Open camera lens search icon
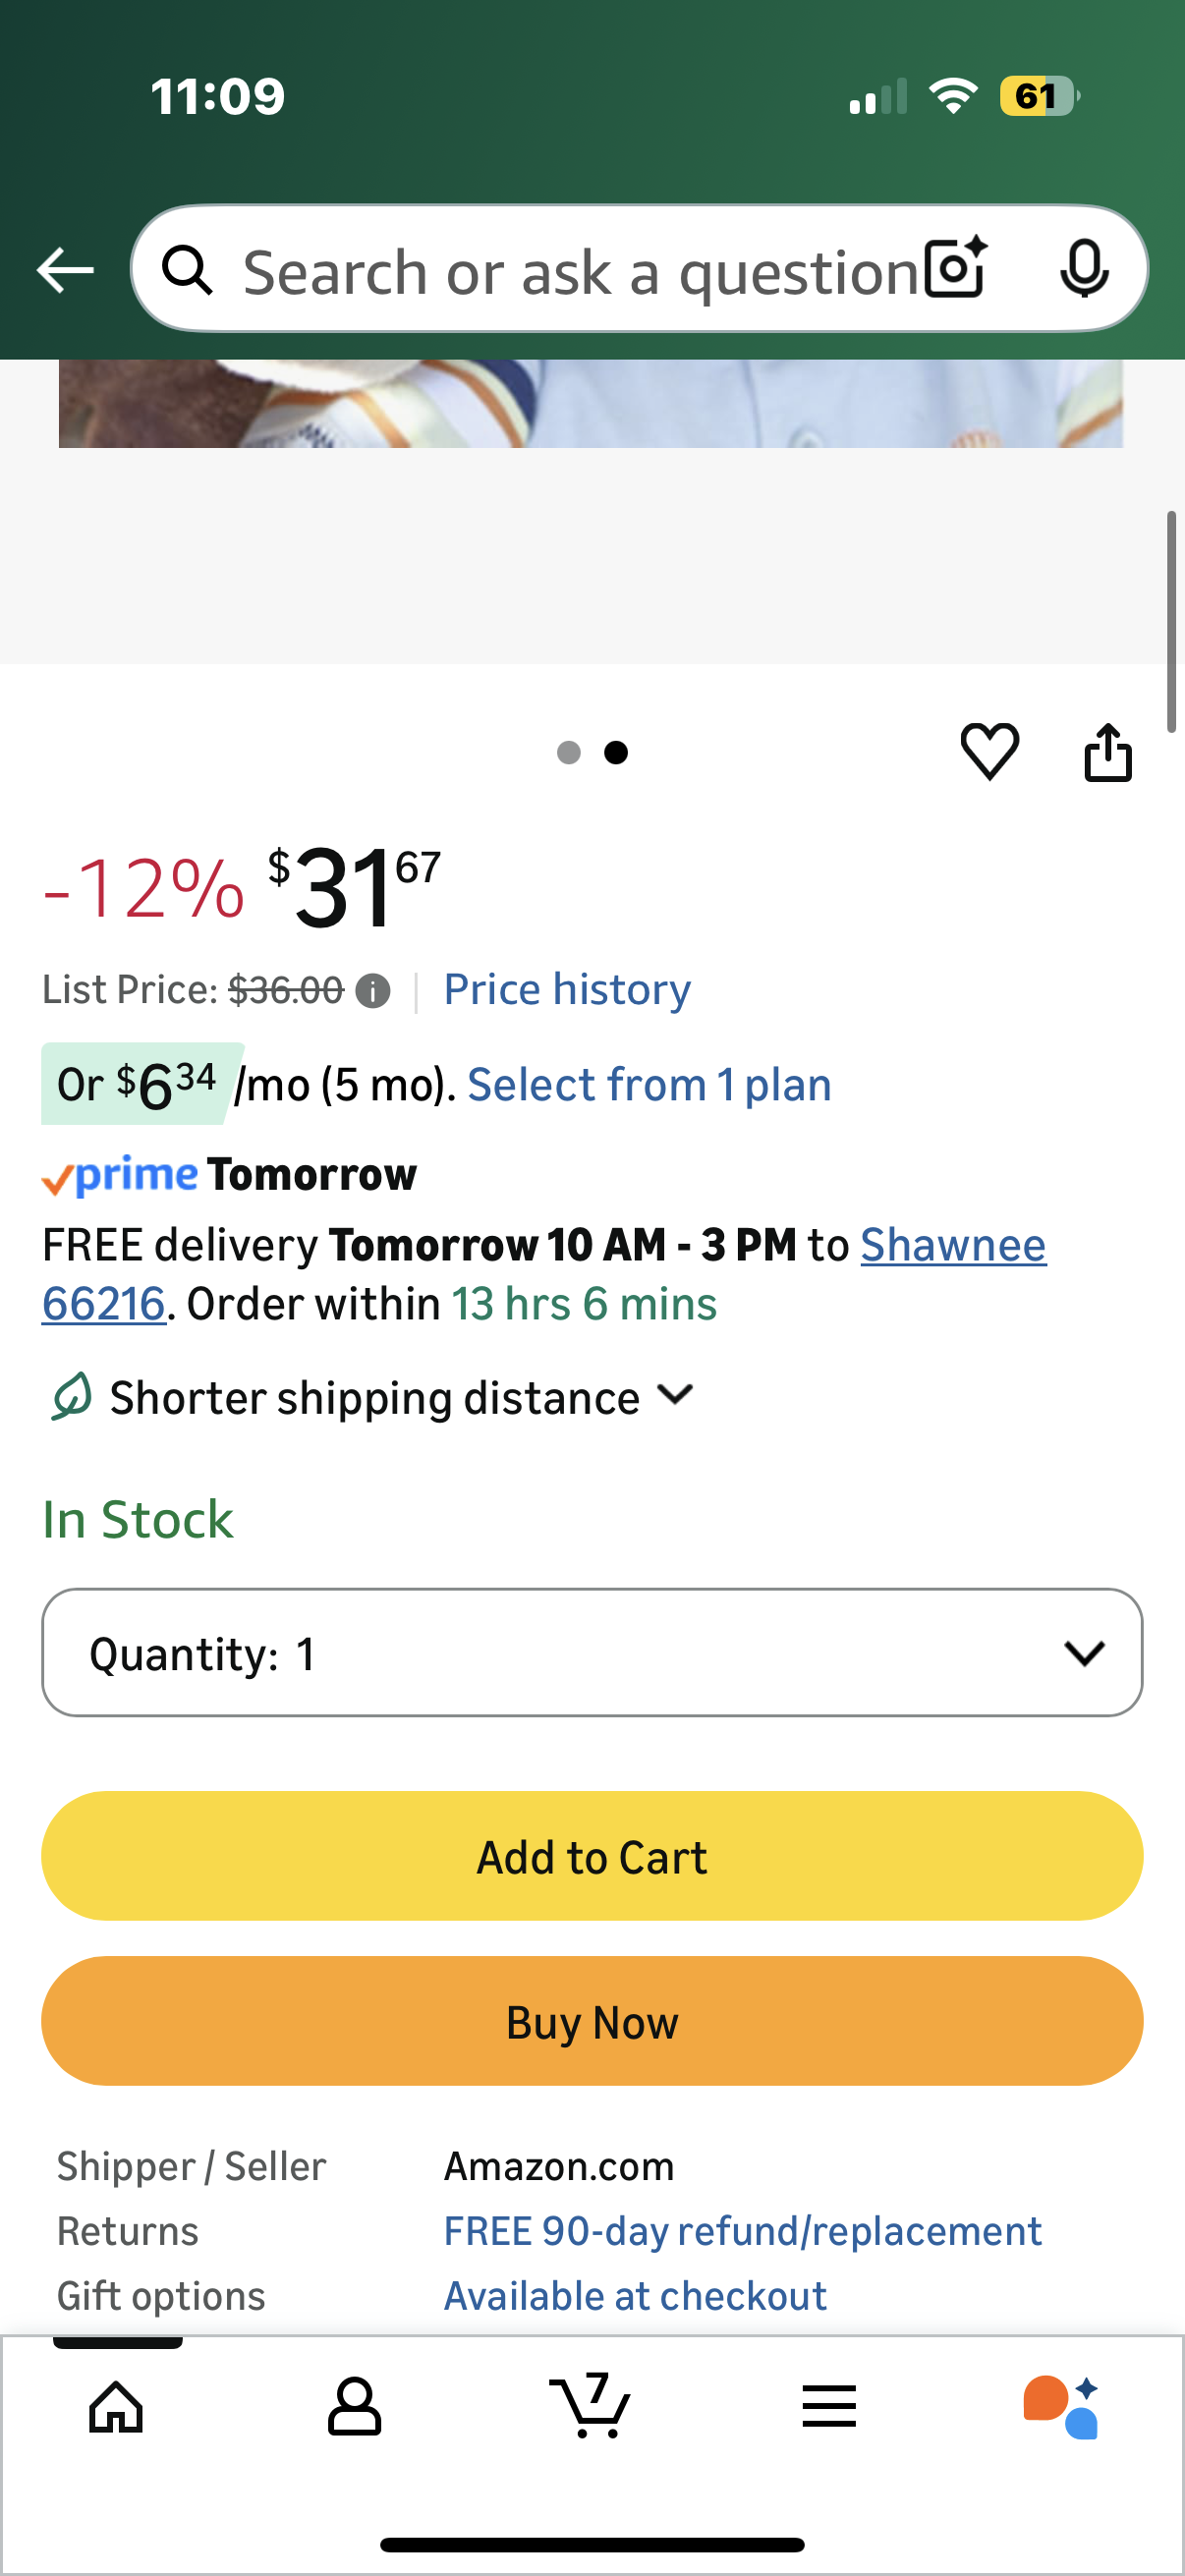Viewport: 1185px width, 2576px height. pyautogui.click(x=955, y=269)
